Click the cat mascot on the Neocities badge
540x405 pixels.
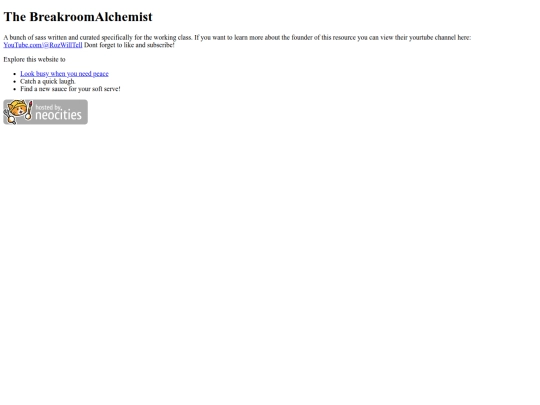click(17, 111)
